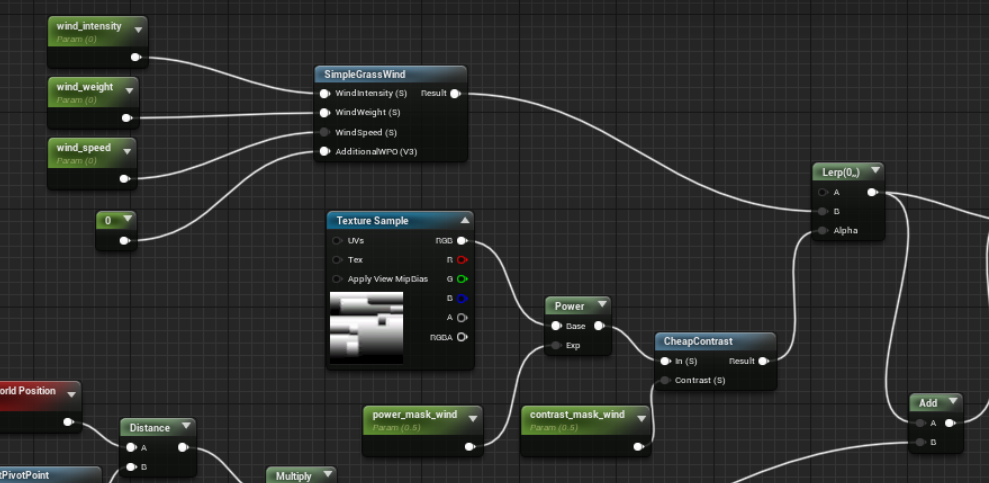Click the Add node B input pin
Screen dimensions: 989x483
pos(921,443)
